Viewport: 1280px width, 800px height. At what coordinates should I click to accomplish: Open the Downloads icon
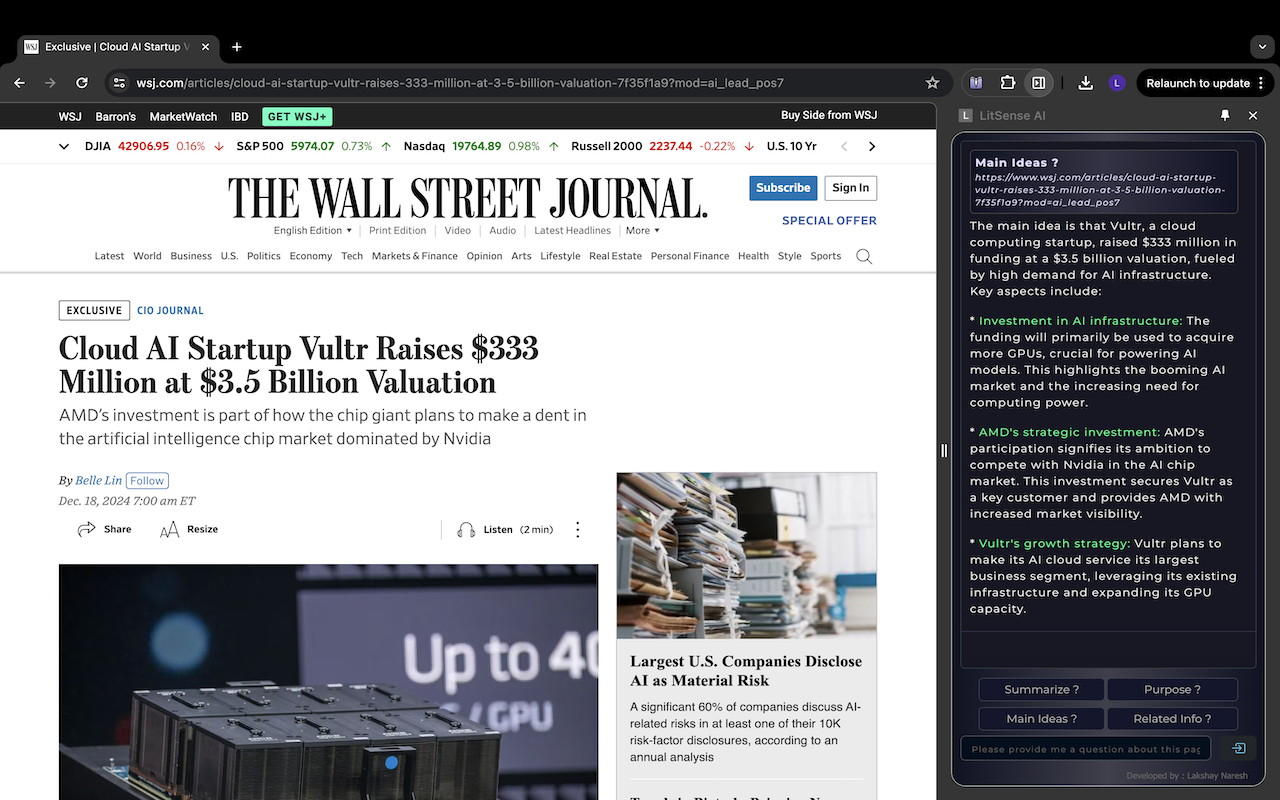click(1085, 83)
